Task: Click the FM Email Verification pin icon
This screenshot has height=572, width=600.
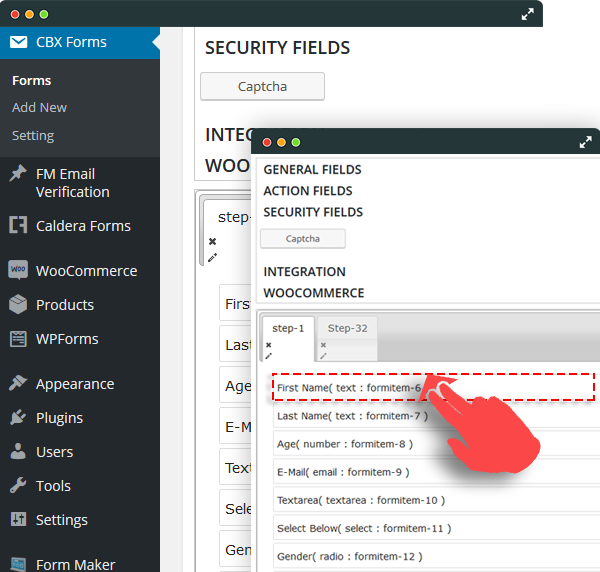Action: pos(18,173)
